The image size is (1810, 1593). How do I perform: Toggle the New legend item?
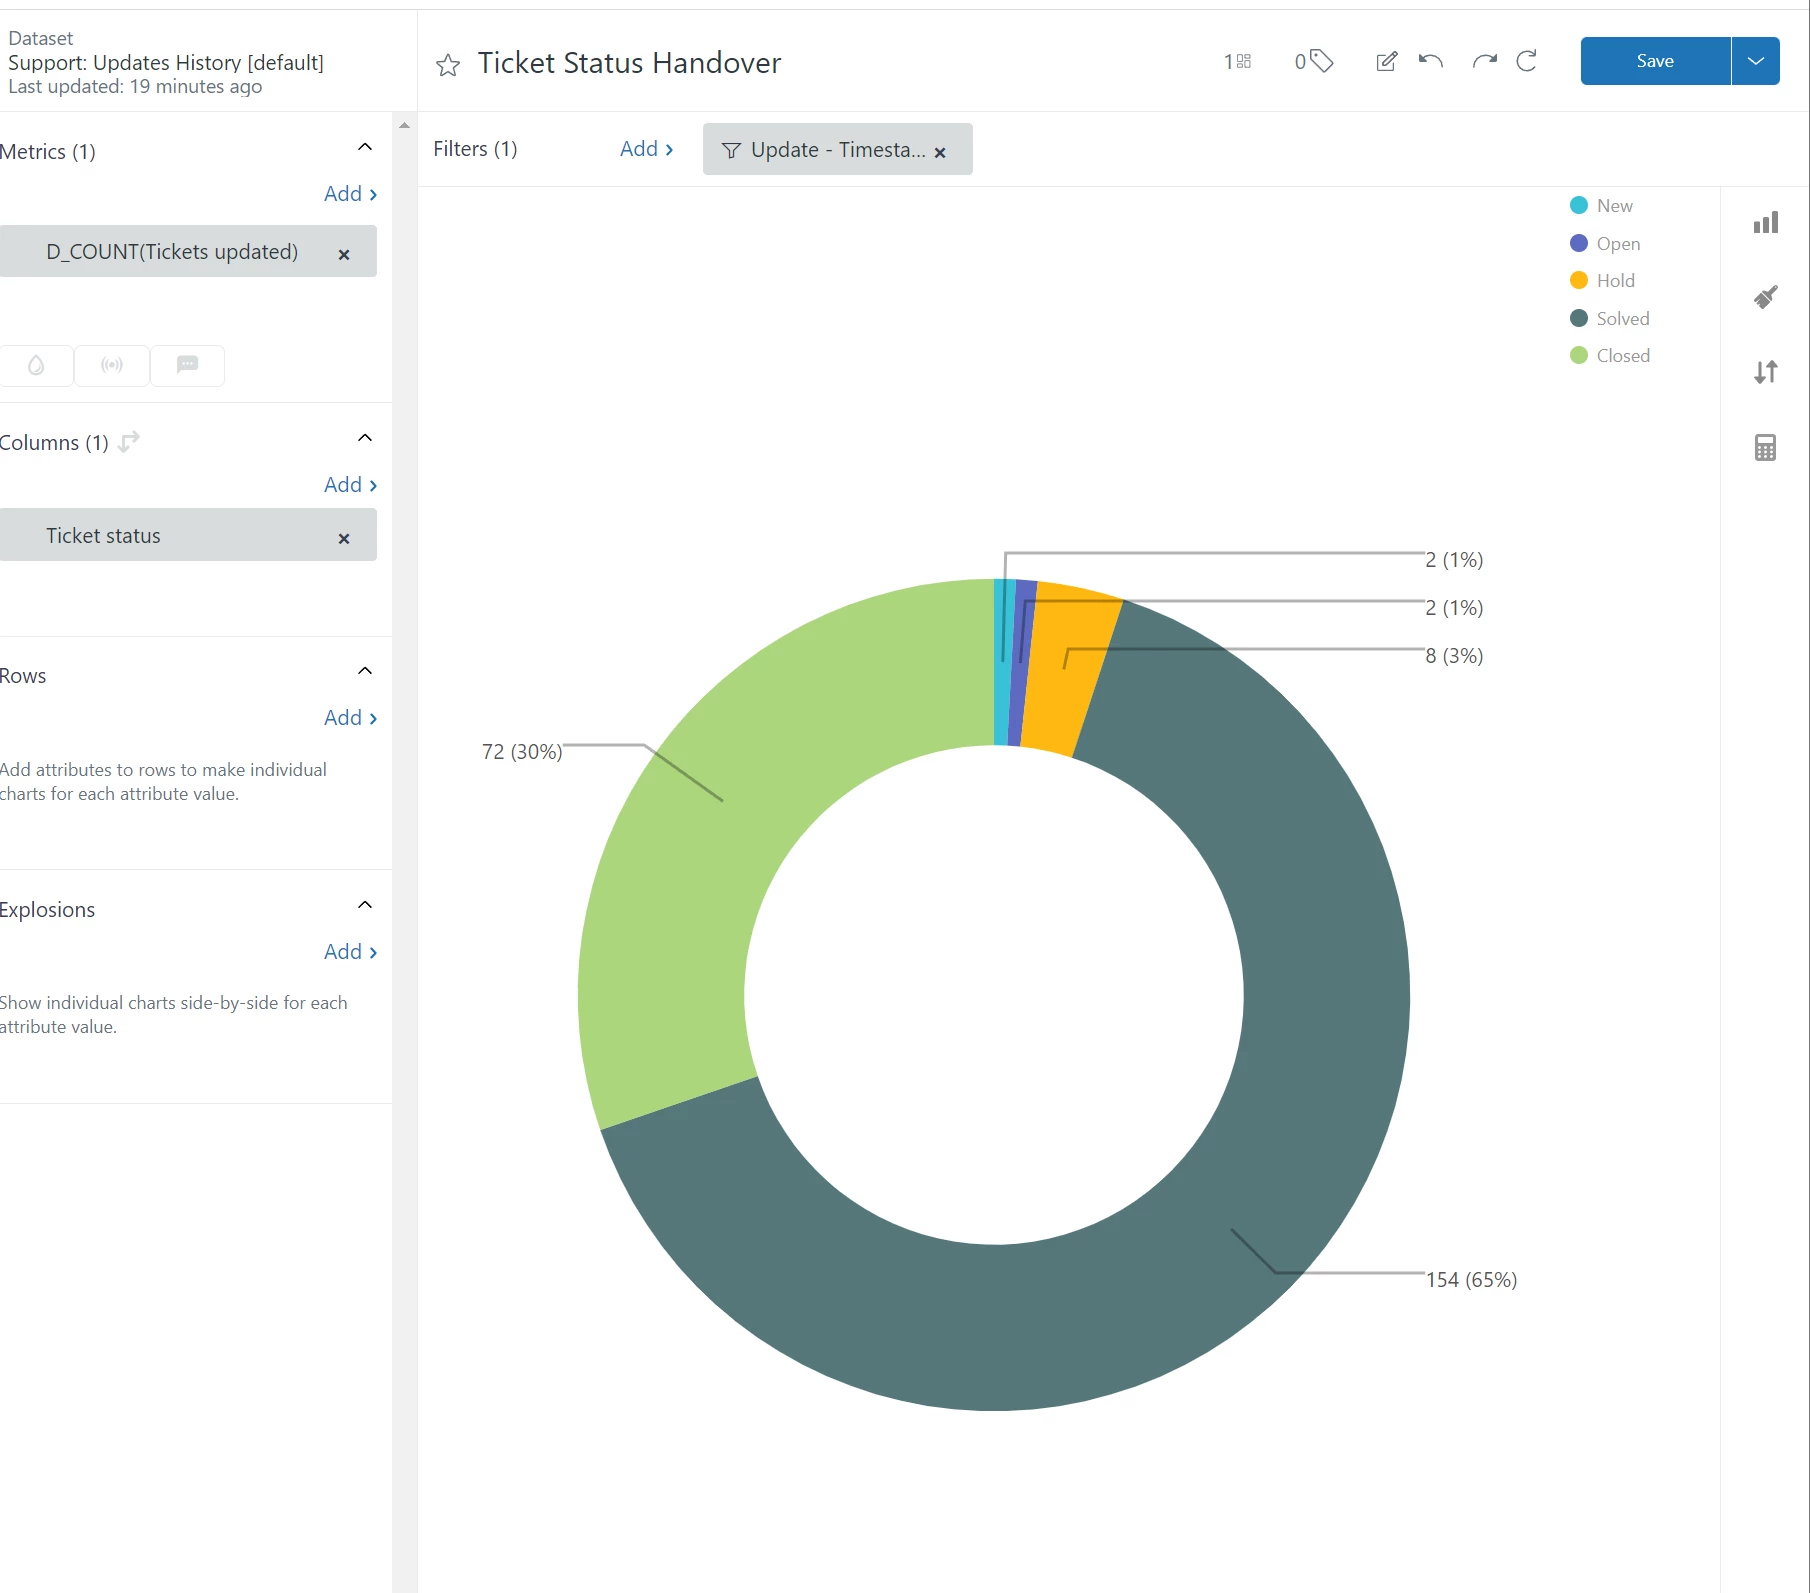[1601, 205]
